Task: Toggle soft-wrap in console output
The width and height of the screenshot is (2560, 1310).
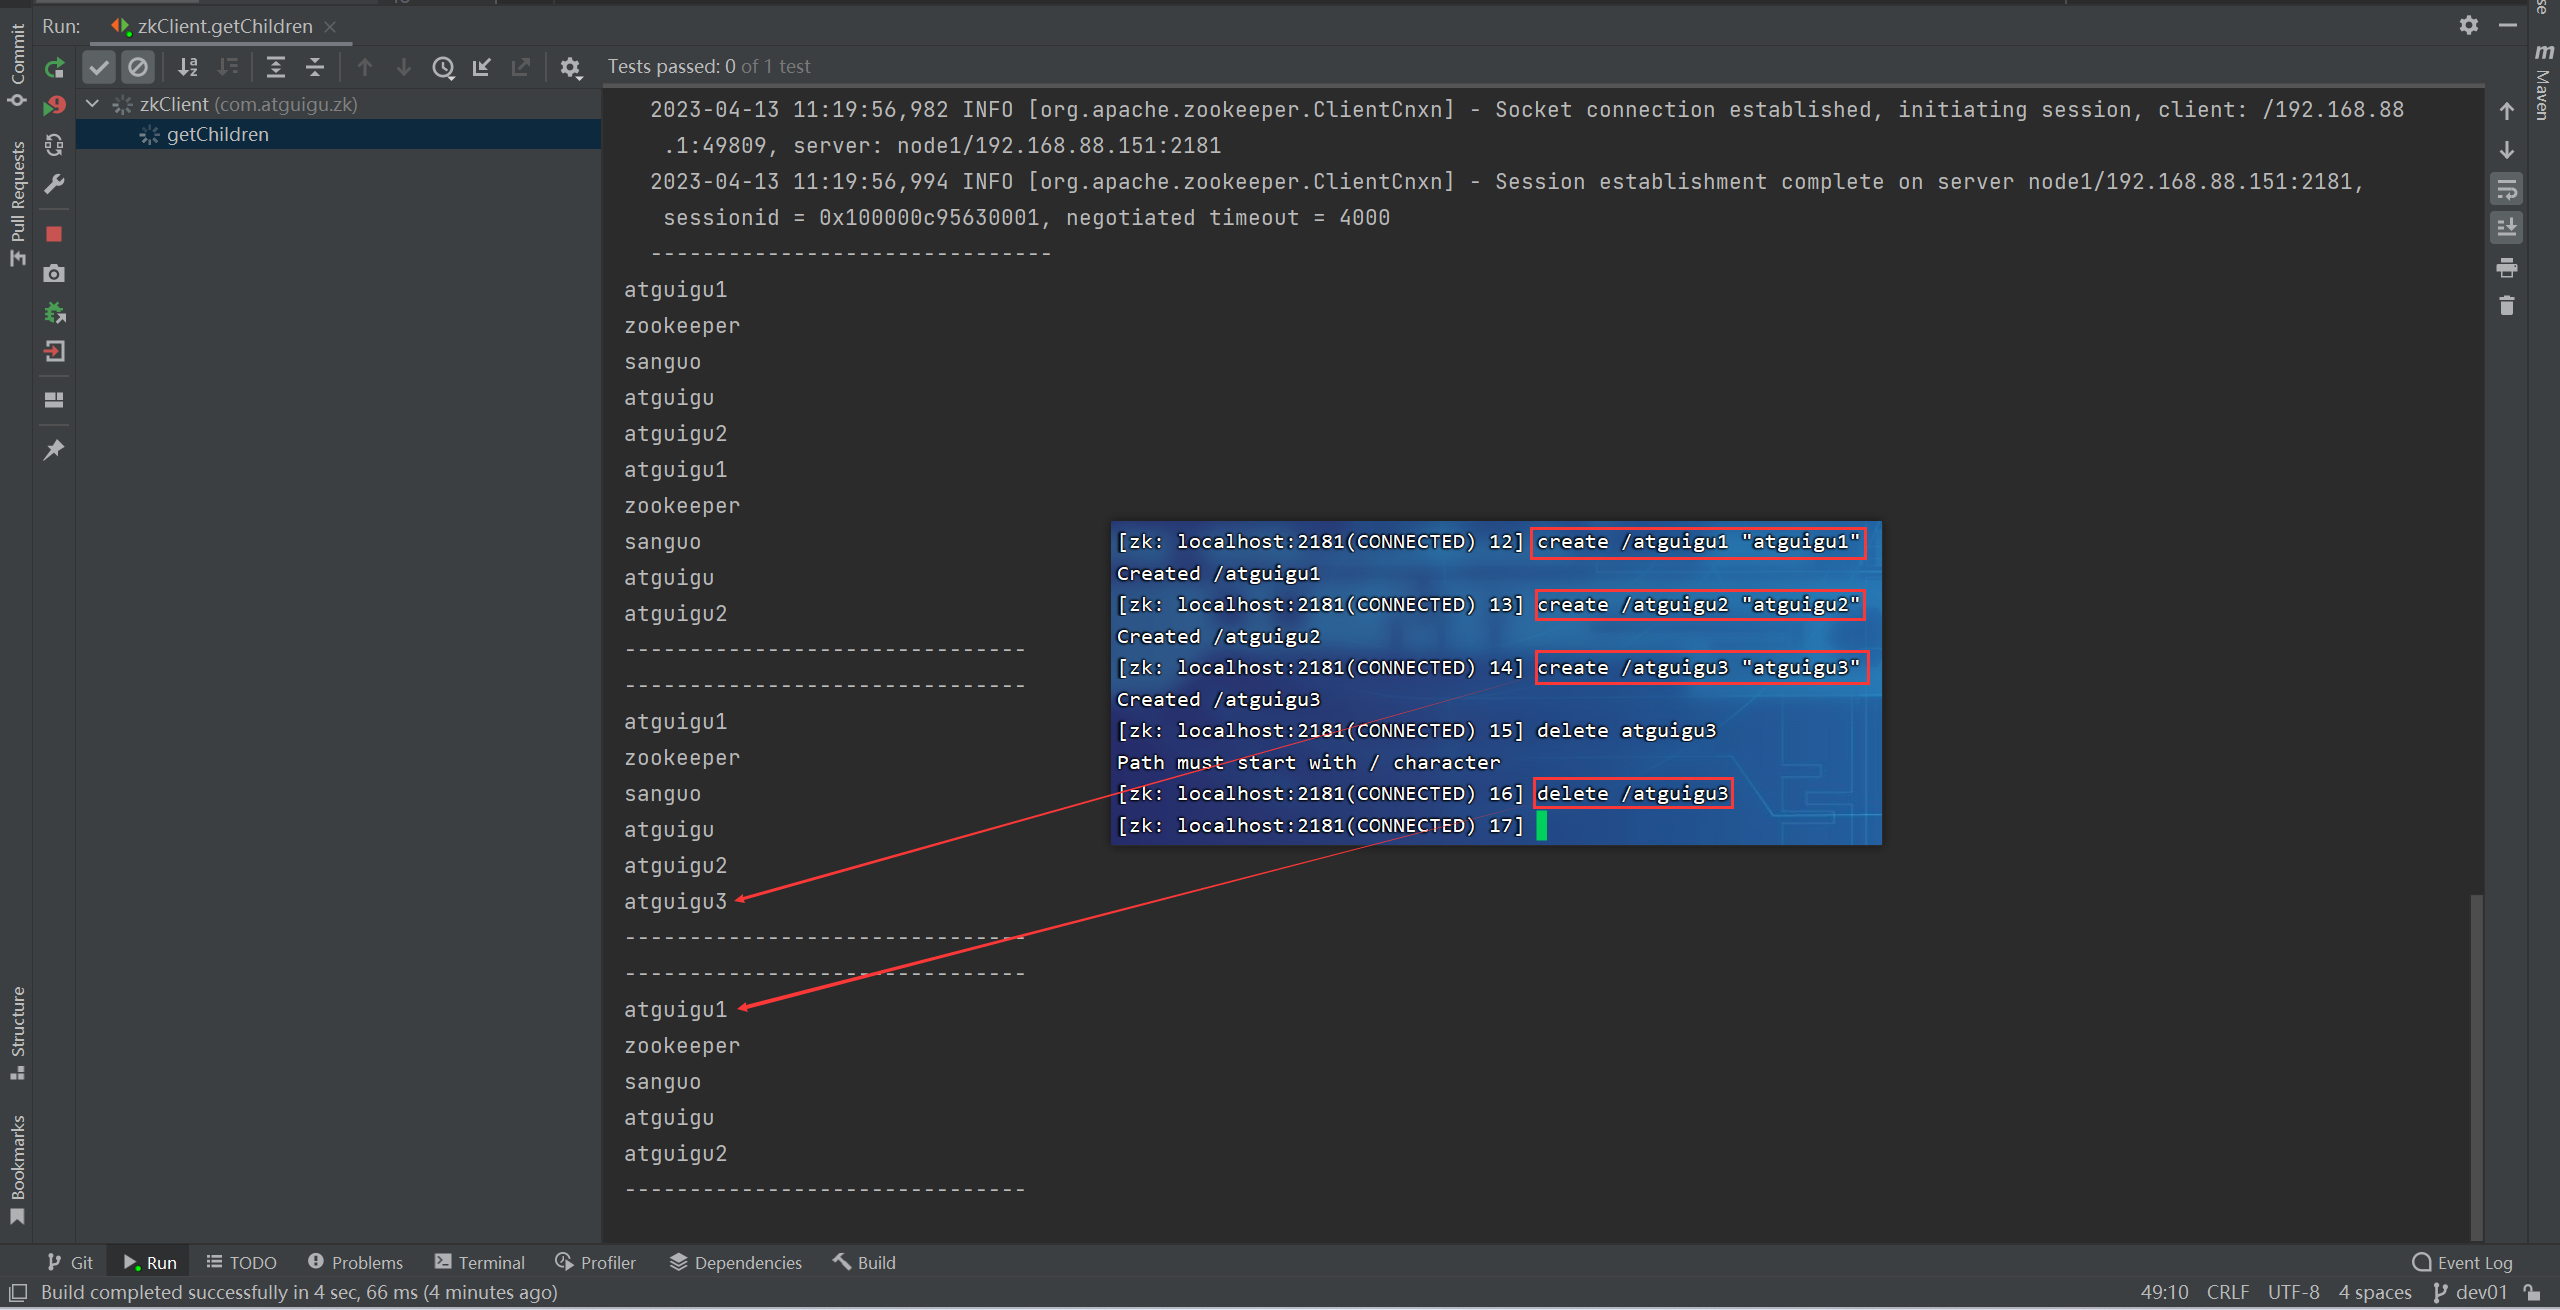Action: coord(2506,189)
